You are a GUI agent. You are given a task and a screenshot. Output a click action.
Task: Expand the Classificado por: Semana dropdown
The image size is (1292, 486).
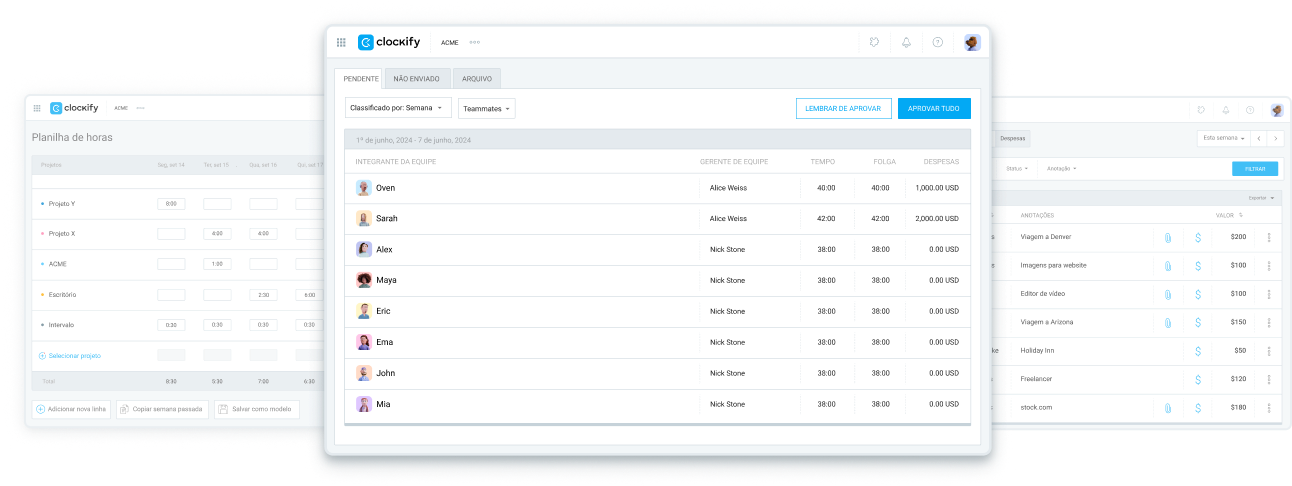[398, 108]
